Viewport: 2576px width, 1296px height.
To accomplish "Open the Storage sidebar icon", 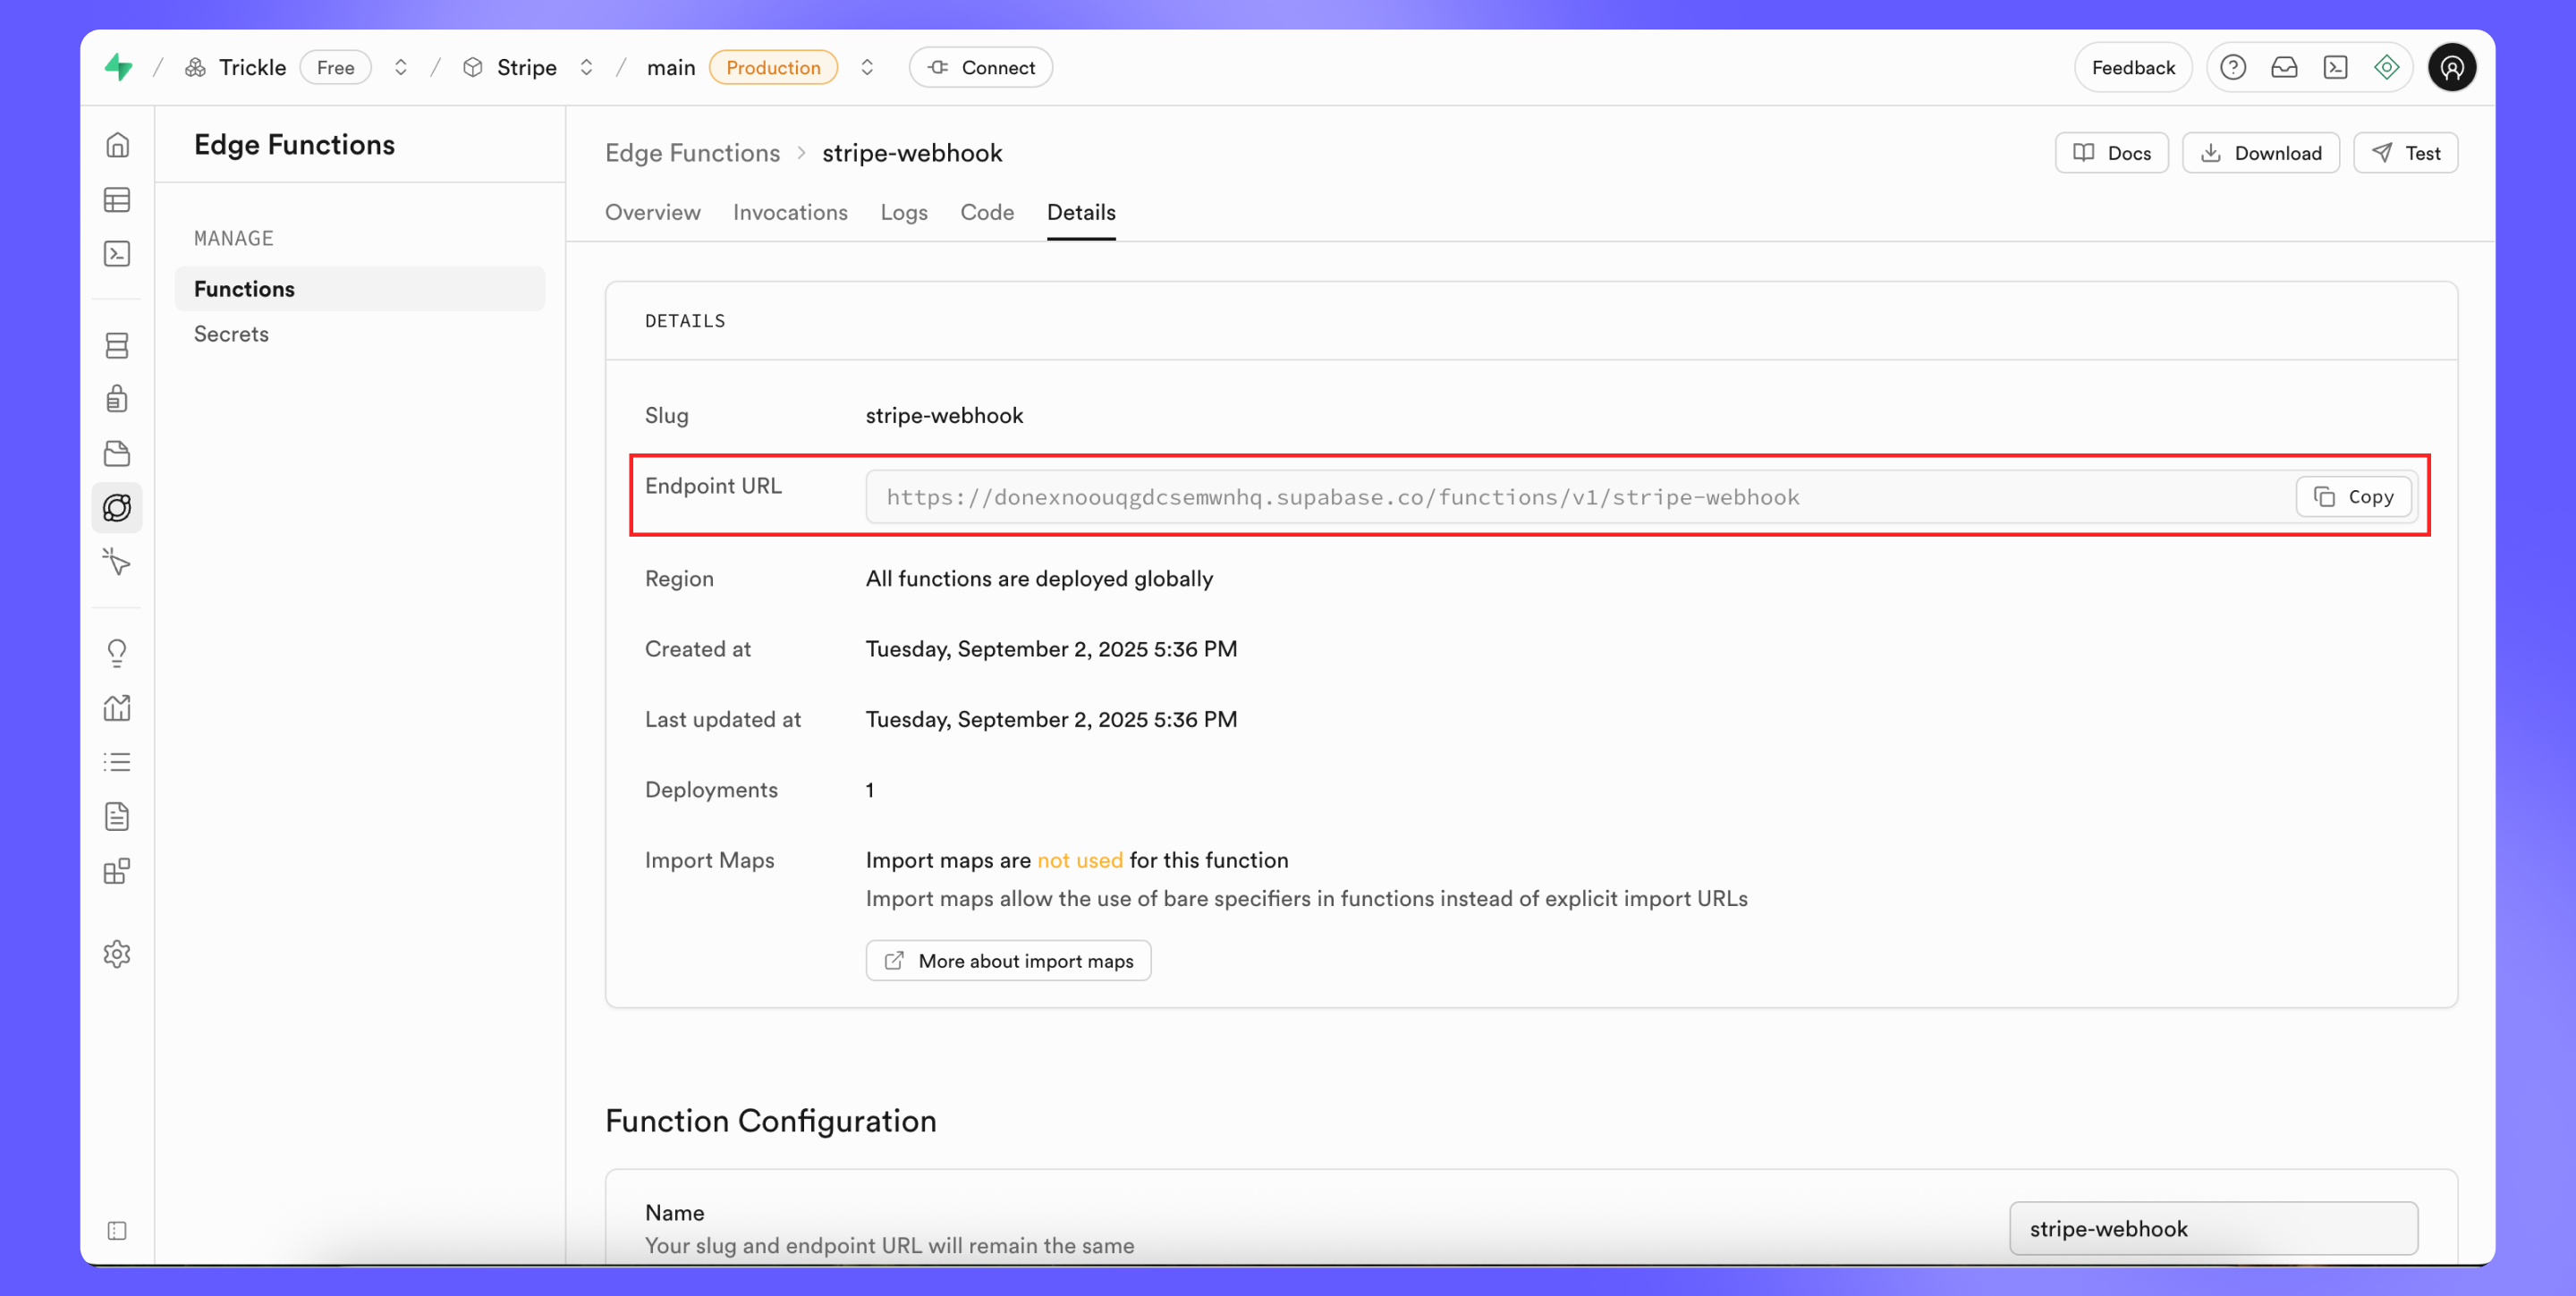I will pyautogui.click(x=117, y=453).
